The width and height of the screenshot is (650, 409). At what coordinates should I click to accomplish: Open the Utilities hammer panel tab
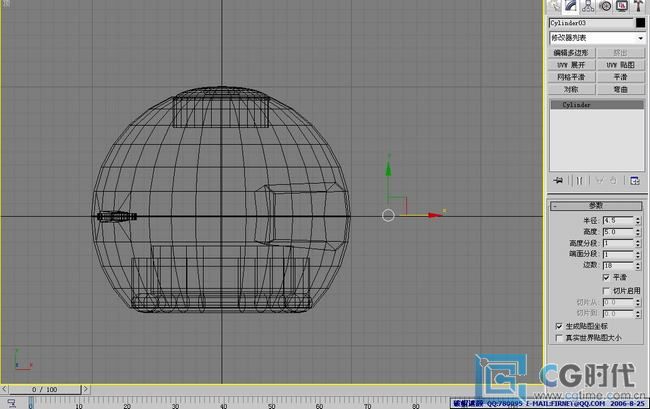pyautogui.click(x=638, y=6)
